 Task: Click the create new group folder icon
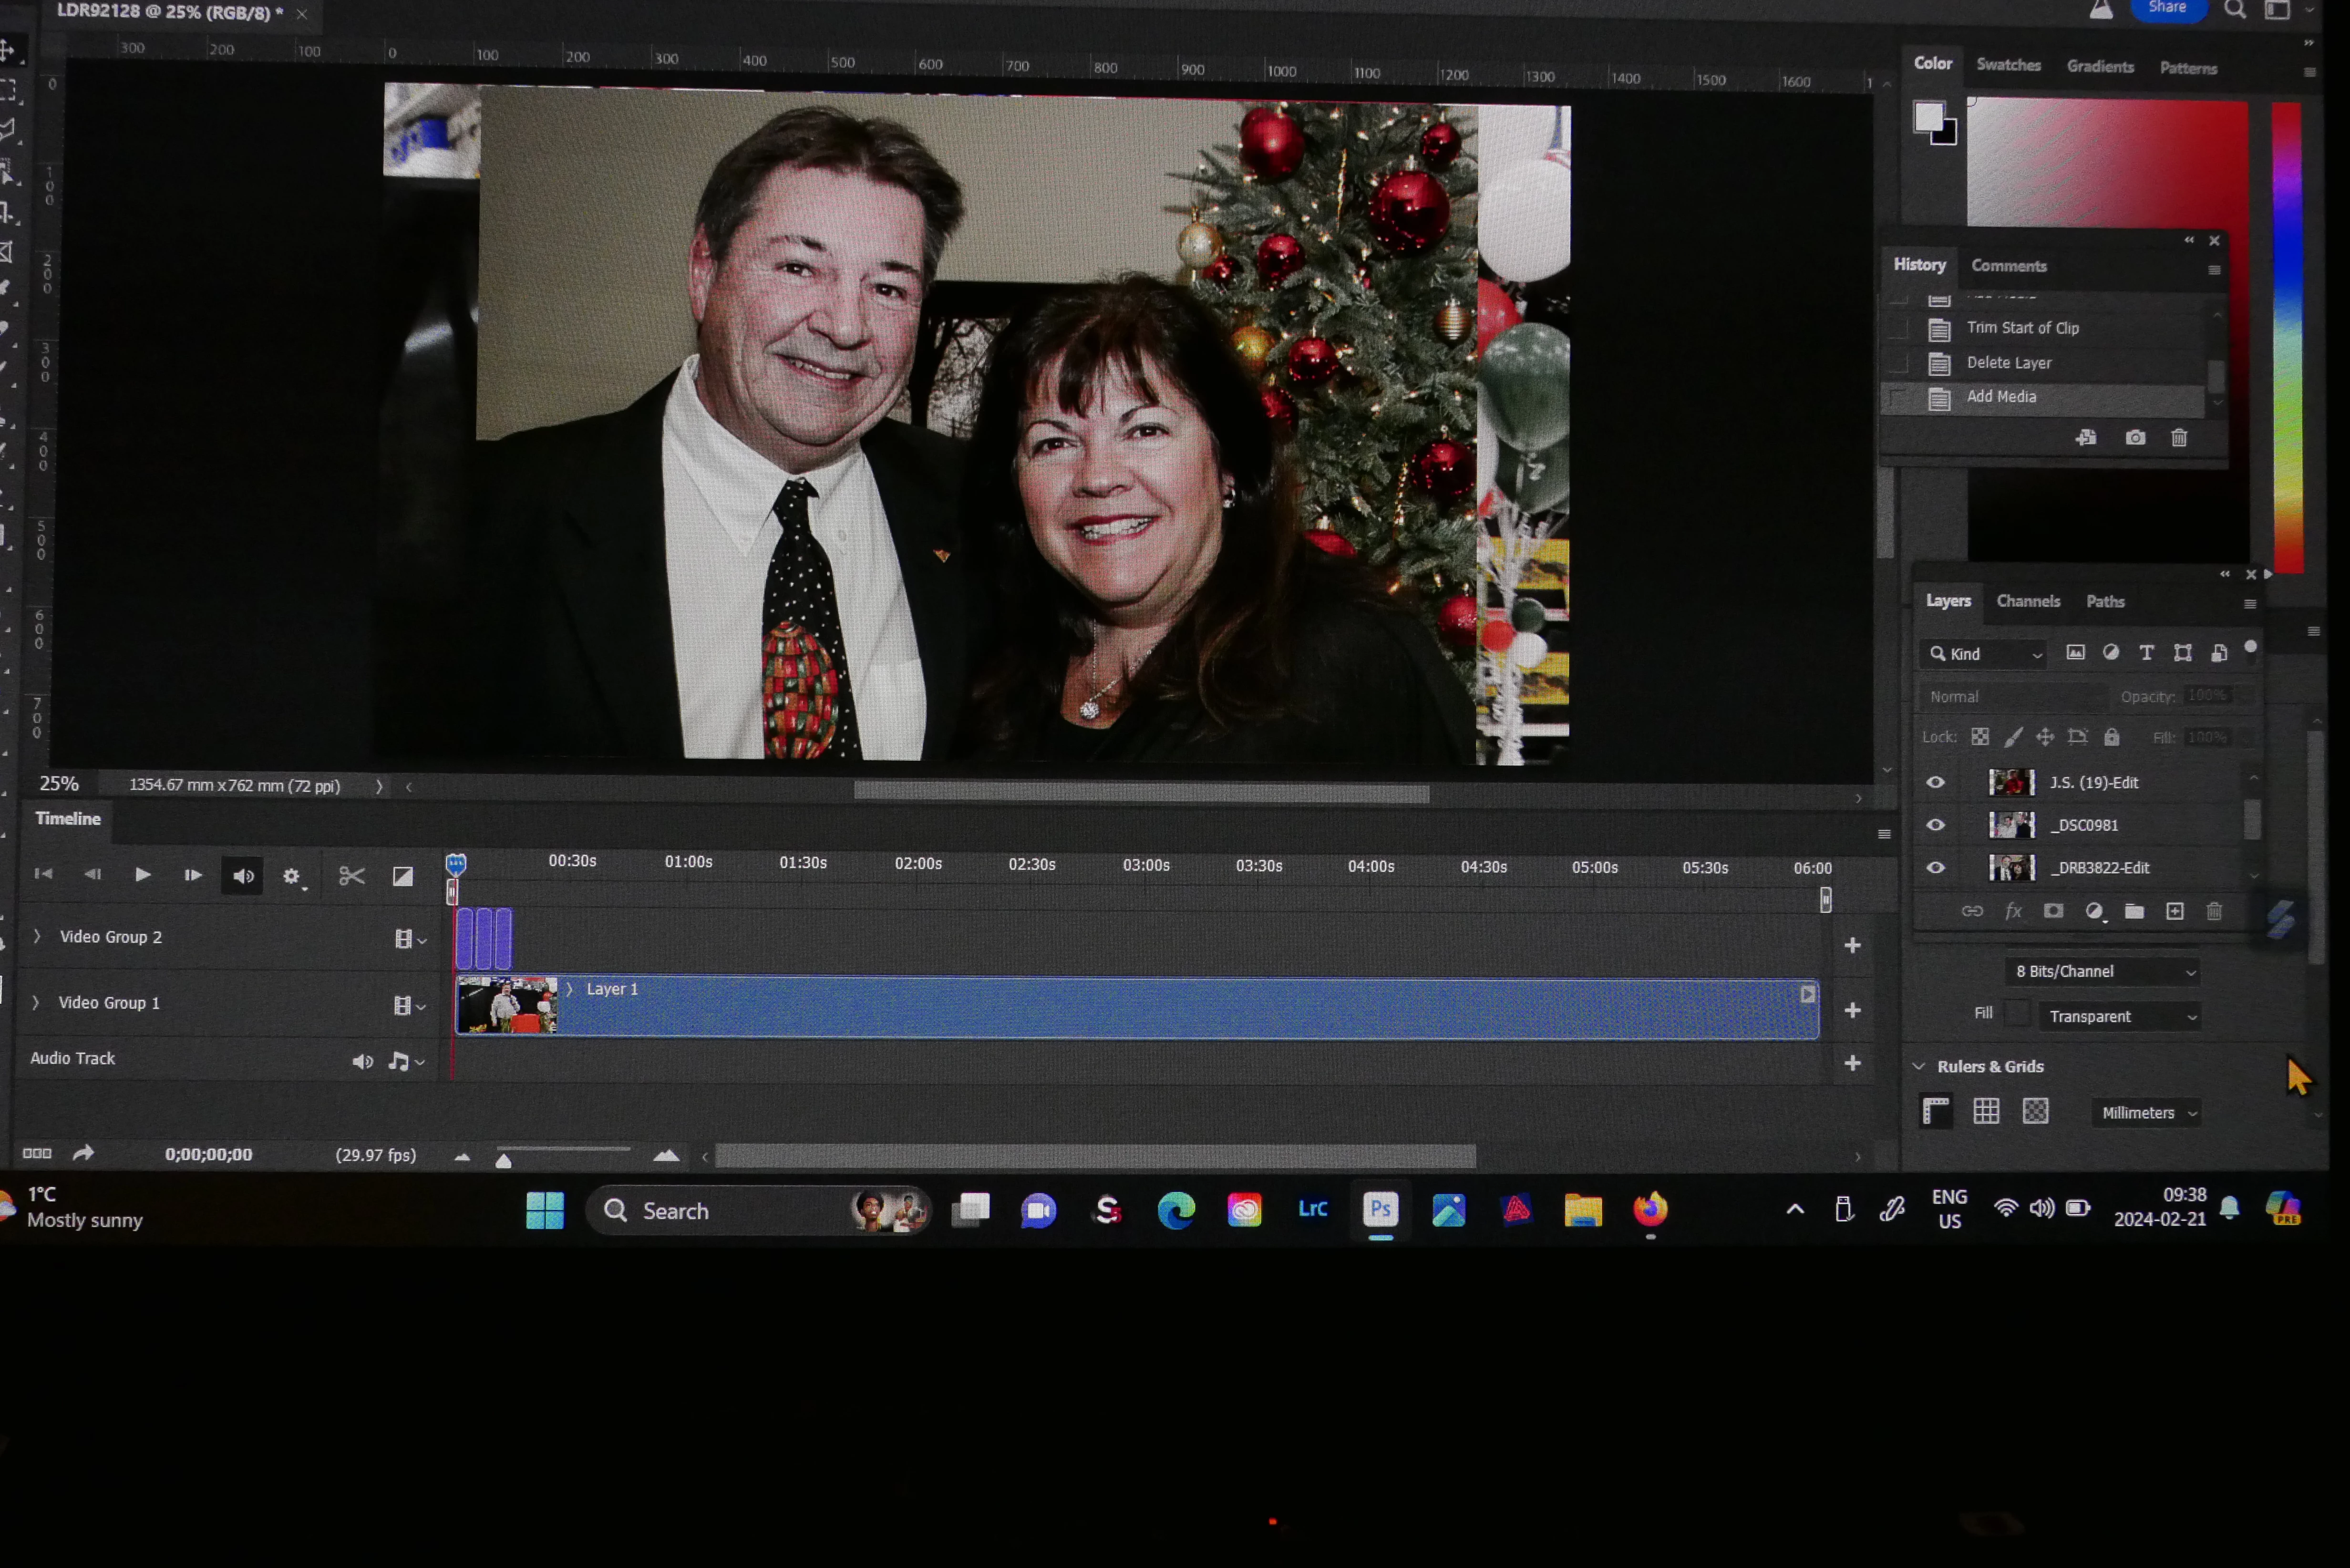[x=2134, y=911]
